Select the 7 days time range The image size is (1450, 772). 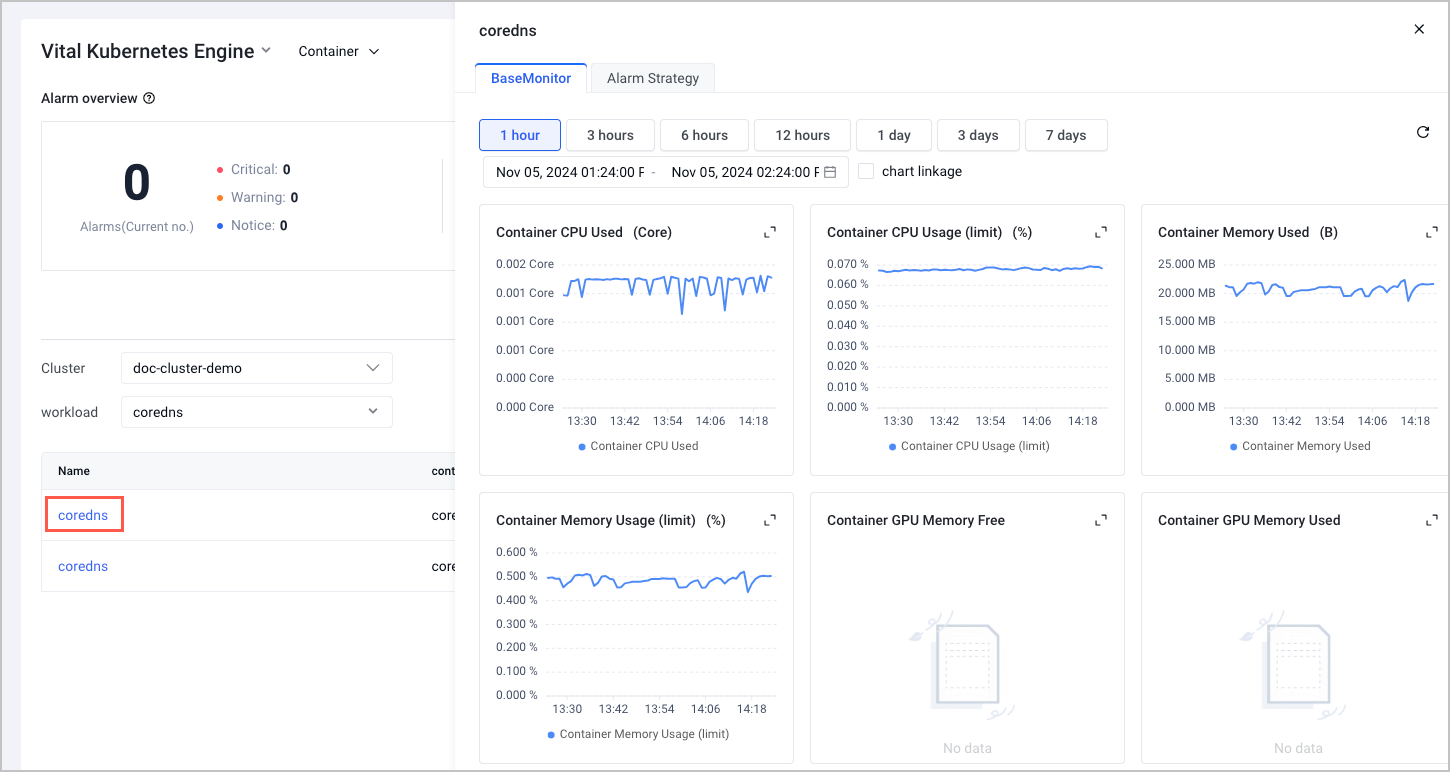click(1066, 135)
